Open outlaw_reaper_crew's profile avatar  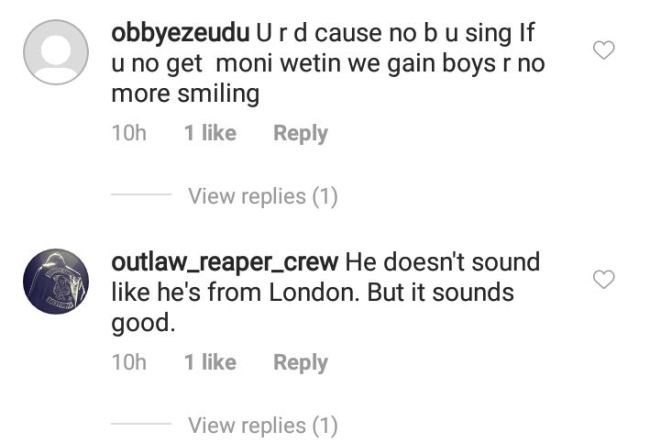click(x=55, y=282)
